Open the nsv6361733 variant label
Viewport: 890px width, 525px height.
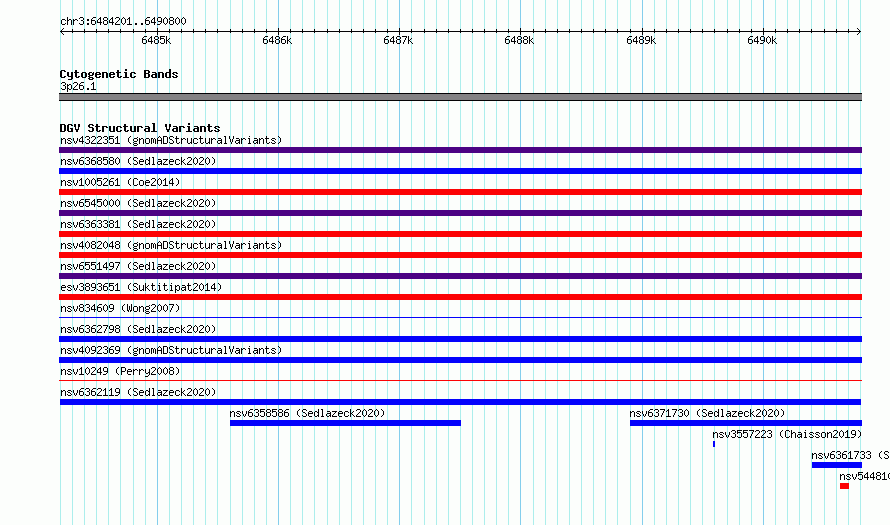pos(850,455)
